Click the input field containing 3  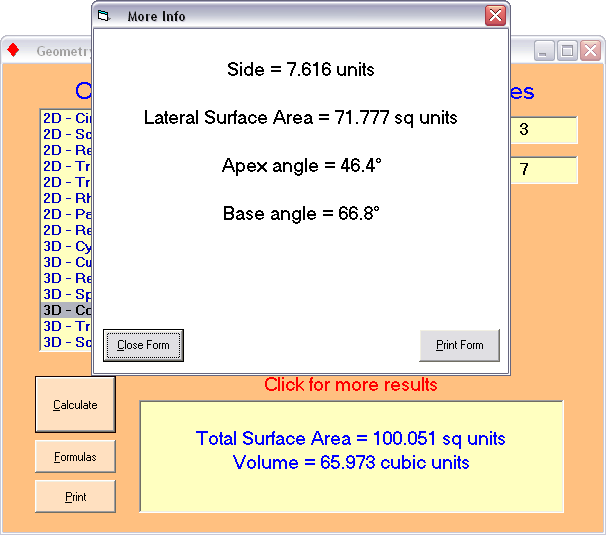click(x=544, y=130)
